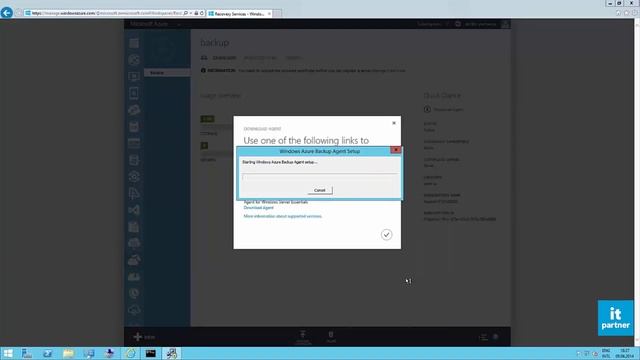The height and width of the screenshot is (360, 640).
Task: Open Web Sites icon in Azure sidebar
Action: [x=134, y=60]
